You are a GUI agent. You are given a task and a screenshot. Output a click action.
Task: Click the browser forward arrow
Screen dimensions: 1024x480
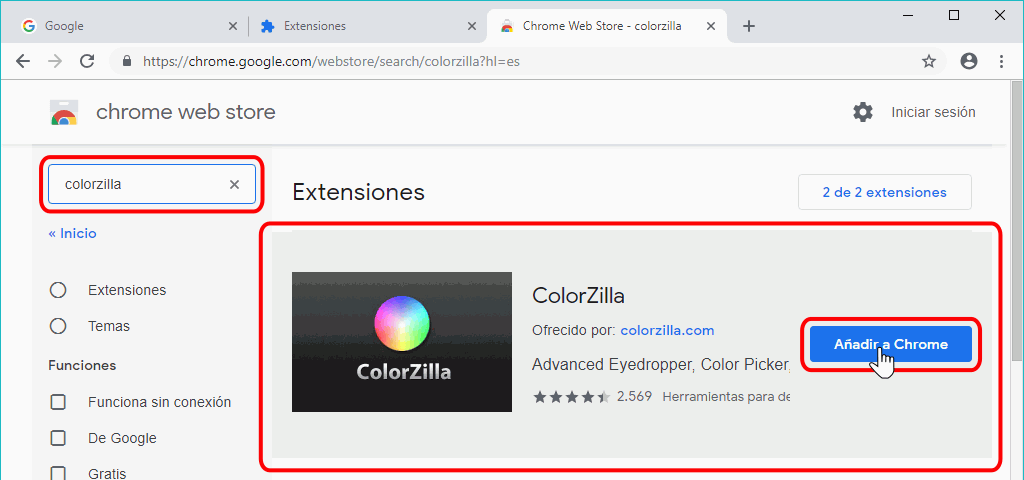pos(56,61)
